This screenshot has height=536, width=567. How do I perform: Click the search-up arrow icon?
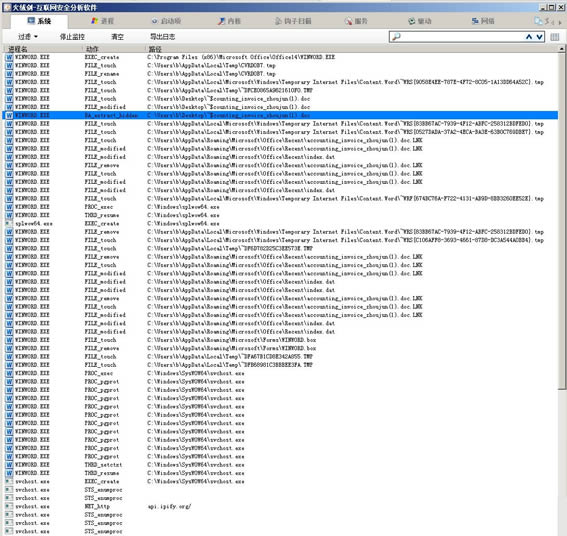529,37
